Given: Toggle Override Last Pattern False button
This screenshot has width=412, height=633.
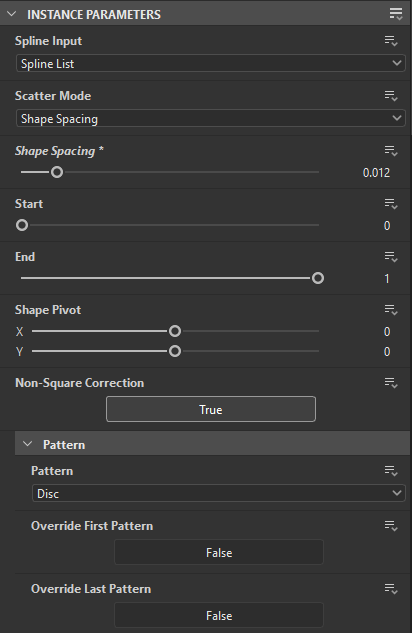Looking at the screenshot, I should tap(219, 615).
